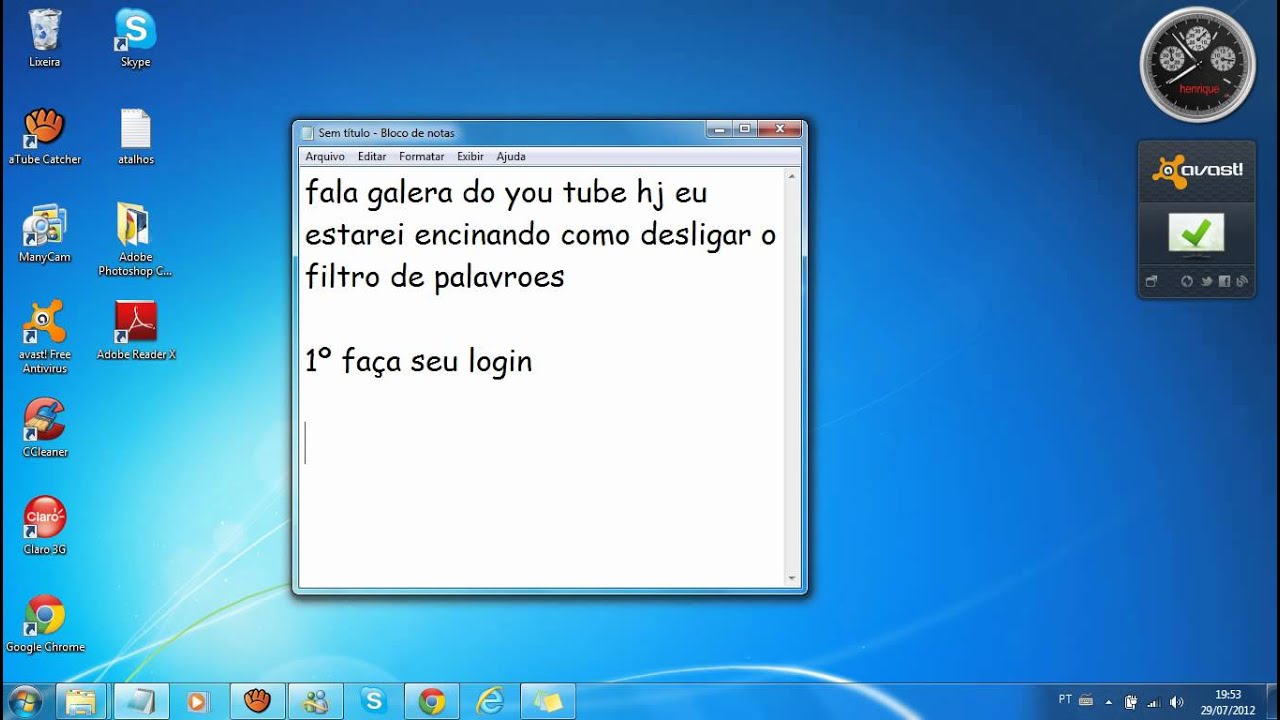
Task: Click the avast! gadget update icon
Action: pos(1187,282)
